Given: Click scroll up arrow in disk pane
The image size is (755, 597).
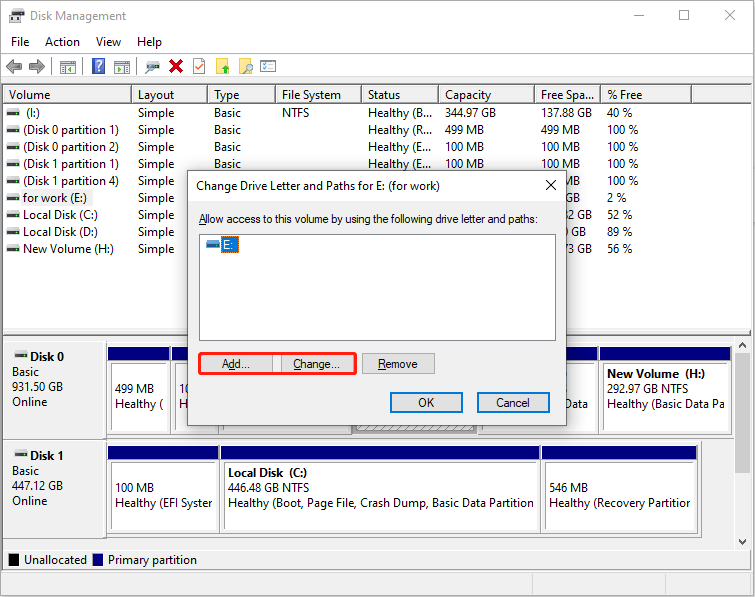Looking at the screenshot, I should [742, 345].
